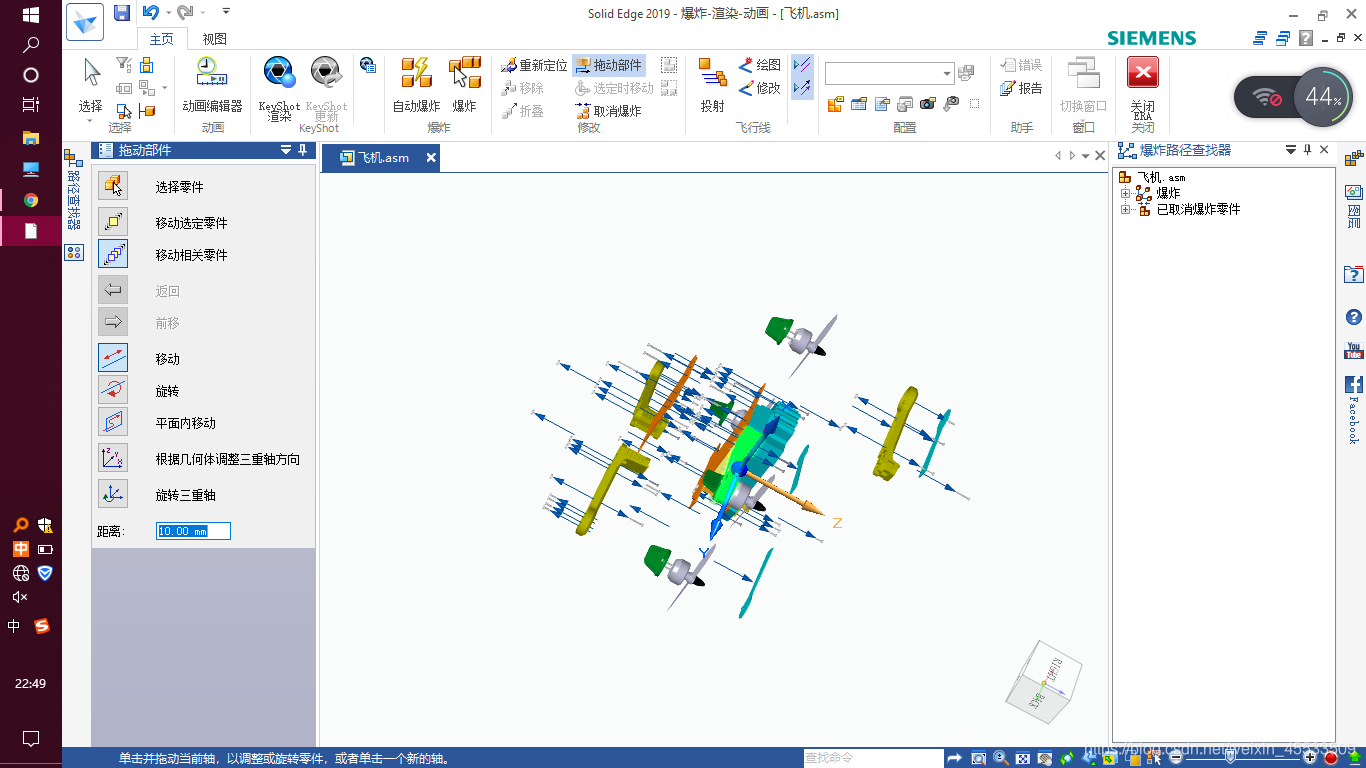Click the 查找命令 search field
This screenshot has height=768, width=1366.
point(872,758)
